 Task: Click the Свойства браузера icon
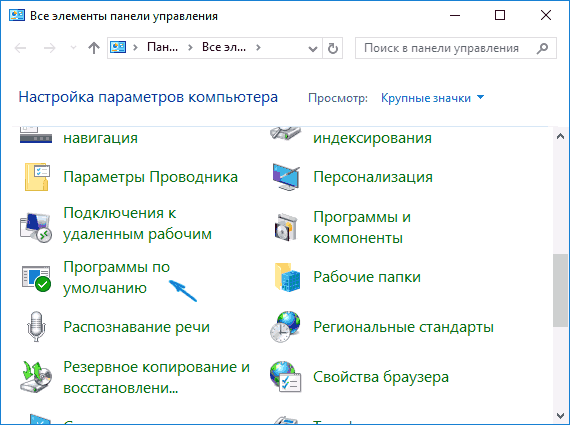pos(286,377)
